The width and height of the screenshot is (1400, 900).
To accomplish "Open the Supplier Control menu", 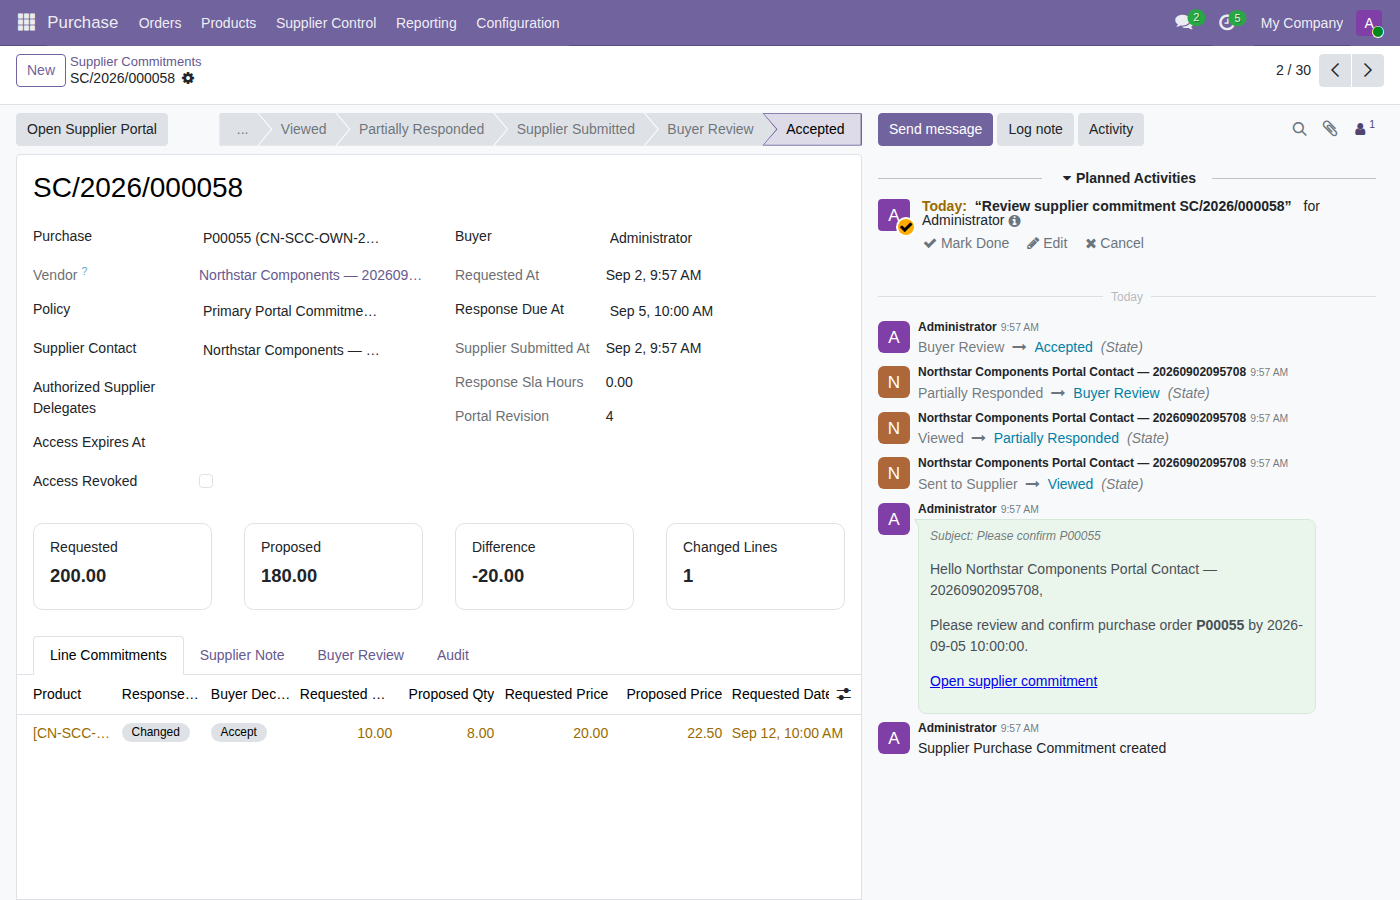I will click(x=326, y=23).
